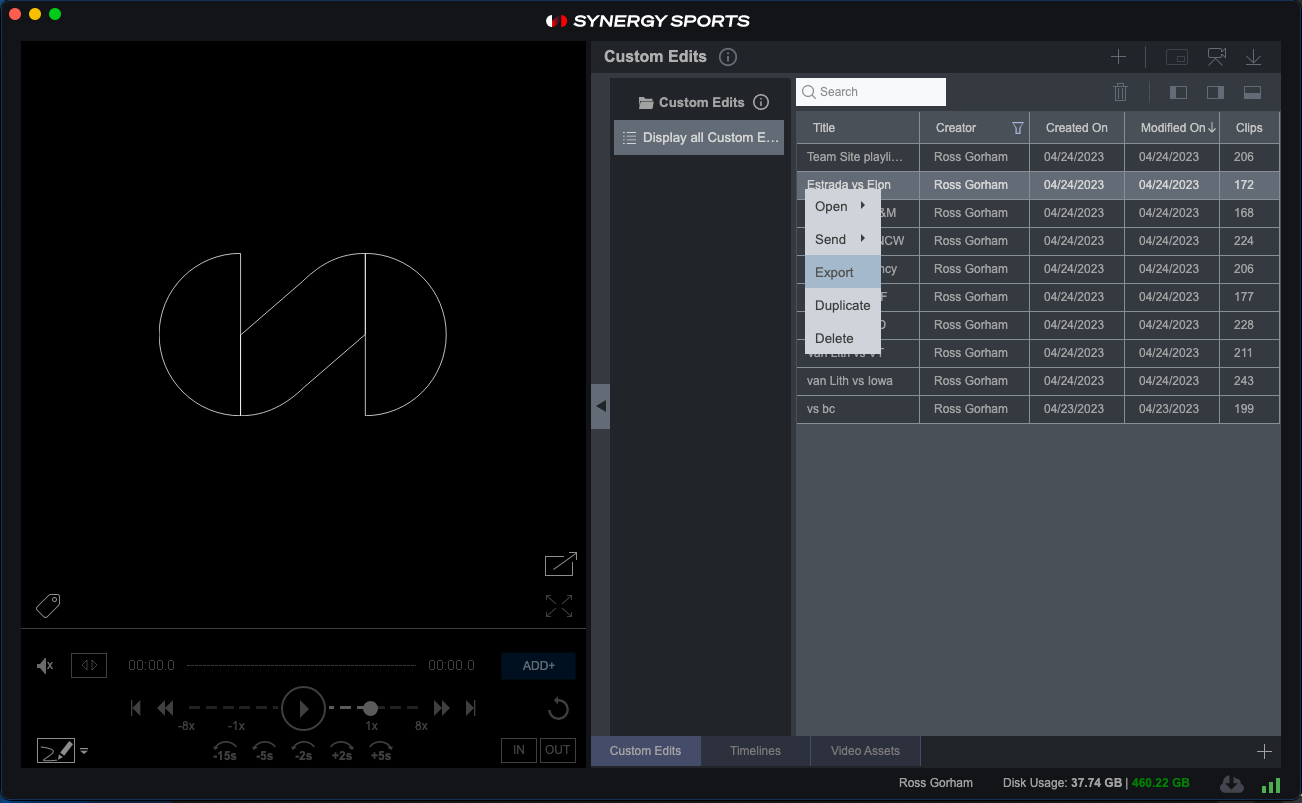Click Ross Gorham in status bar
The image size is (1302, 803).
click(936, 783)
